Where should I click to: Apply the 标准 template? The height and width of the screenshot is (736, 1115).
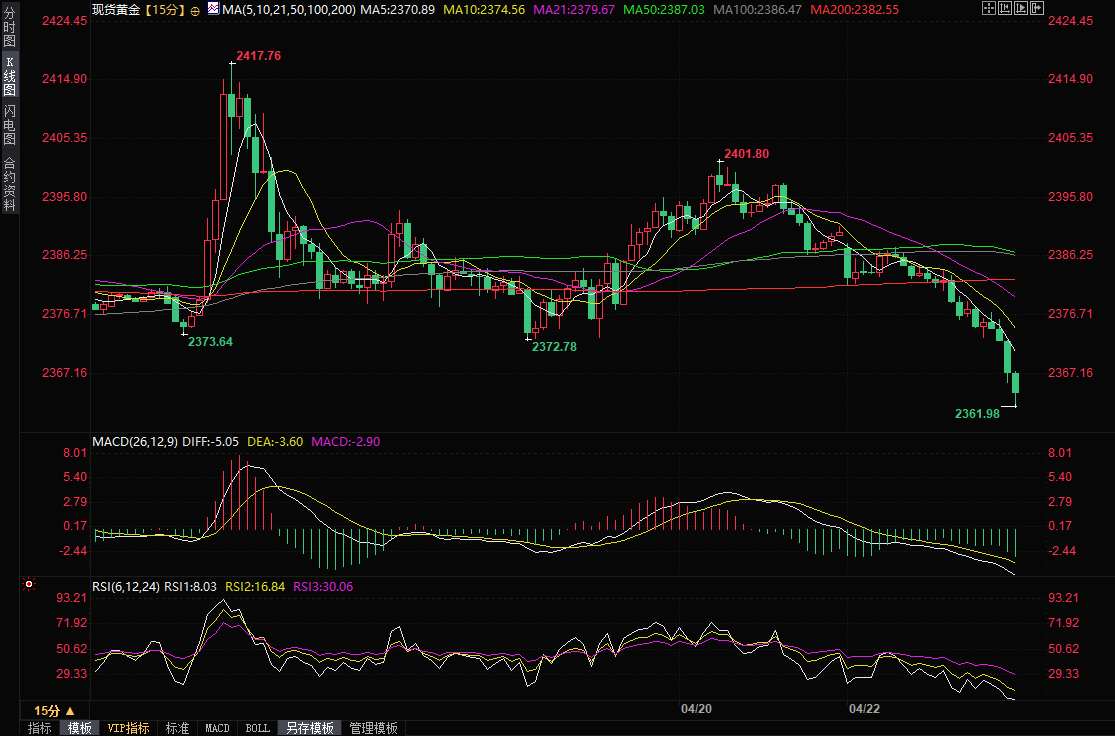177,728
